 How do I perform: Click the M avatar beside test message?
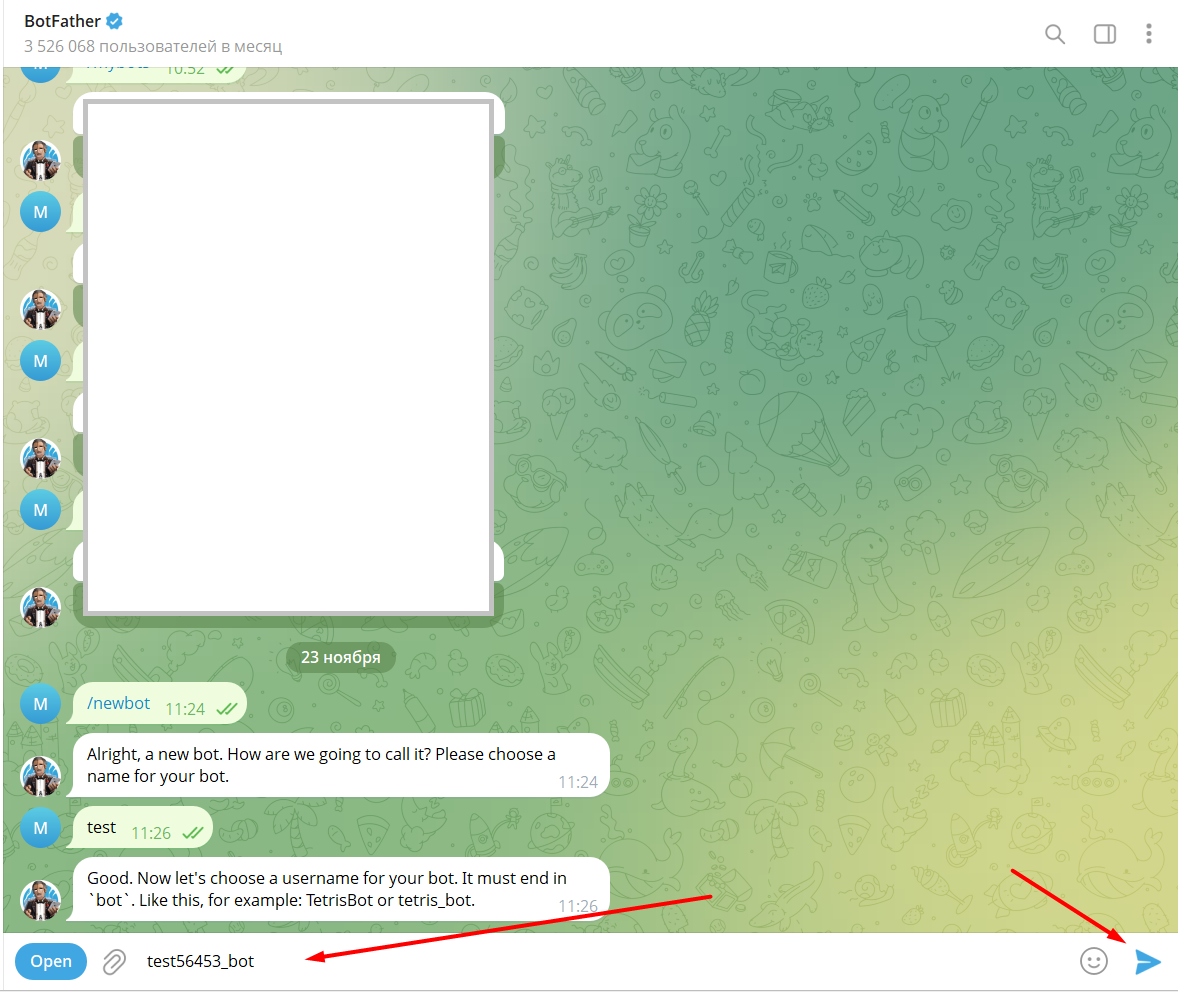point(41,828)
